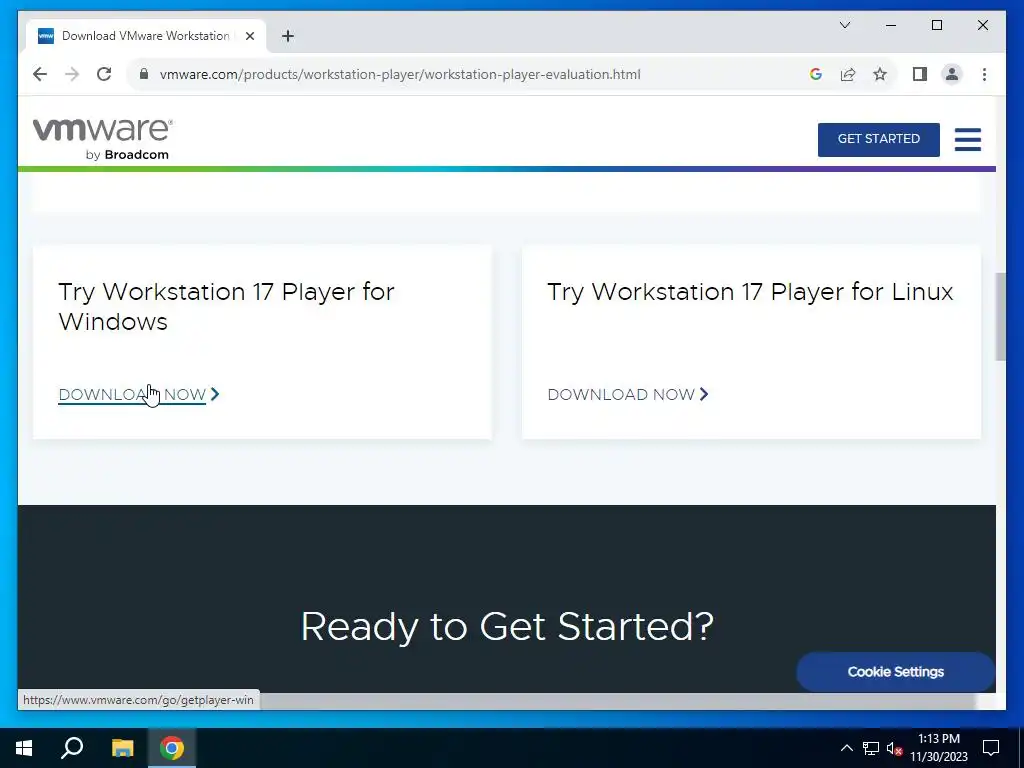Click chevron next to Windows DOWNLOAD NOW
This screenshot has width=1024, height=768.
click(x=215, y=394)
